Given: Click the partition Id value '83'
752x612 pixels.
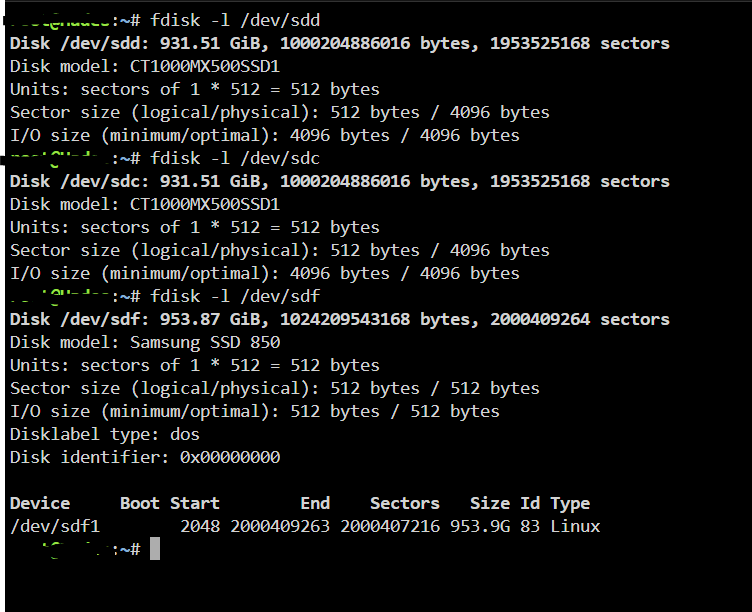Looking at the screenshot, I should 530,527.
